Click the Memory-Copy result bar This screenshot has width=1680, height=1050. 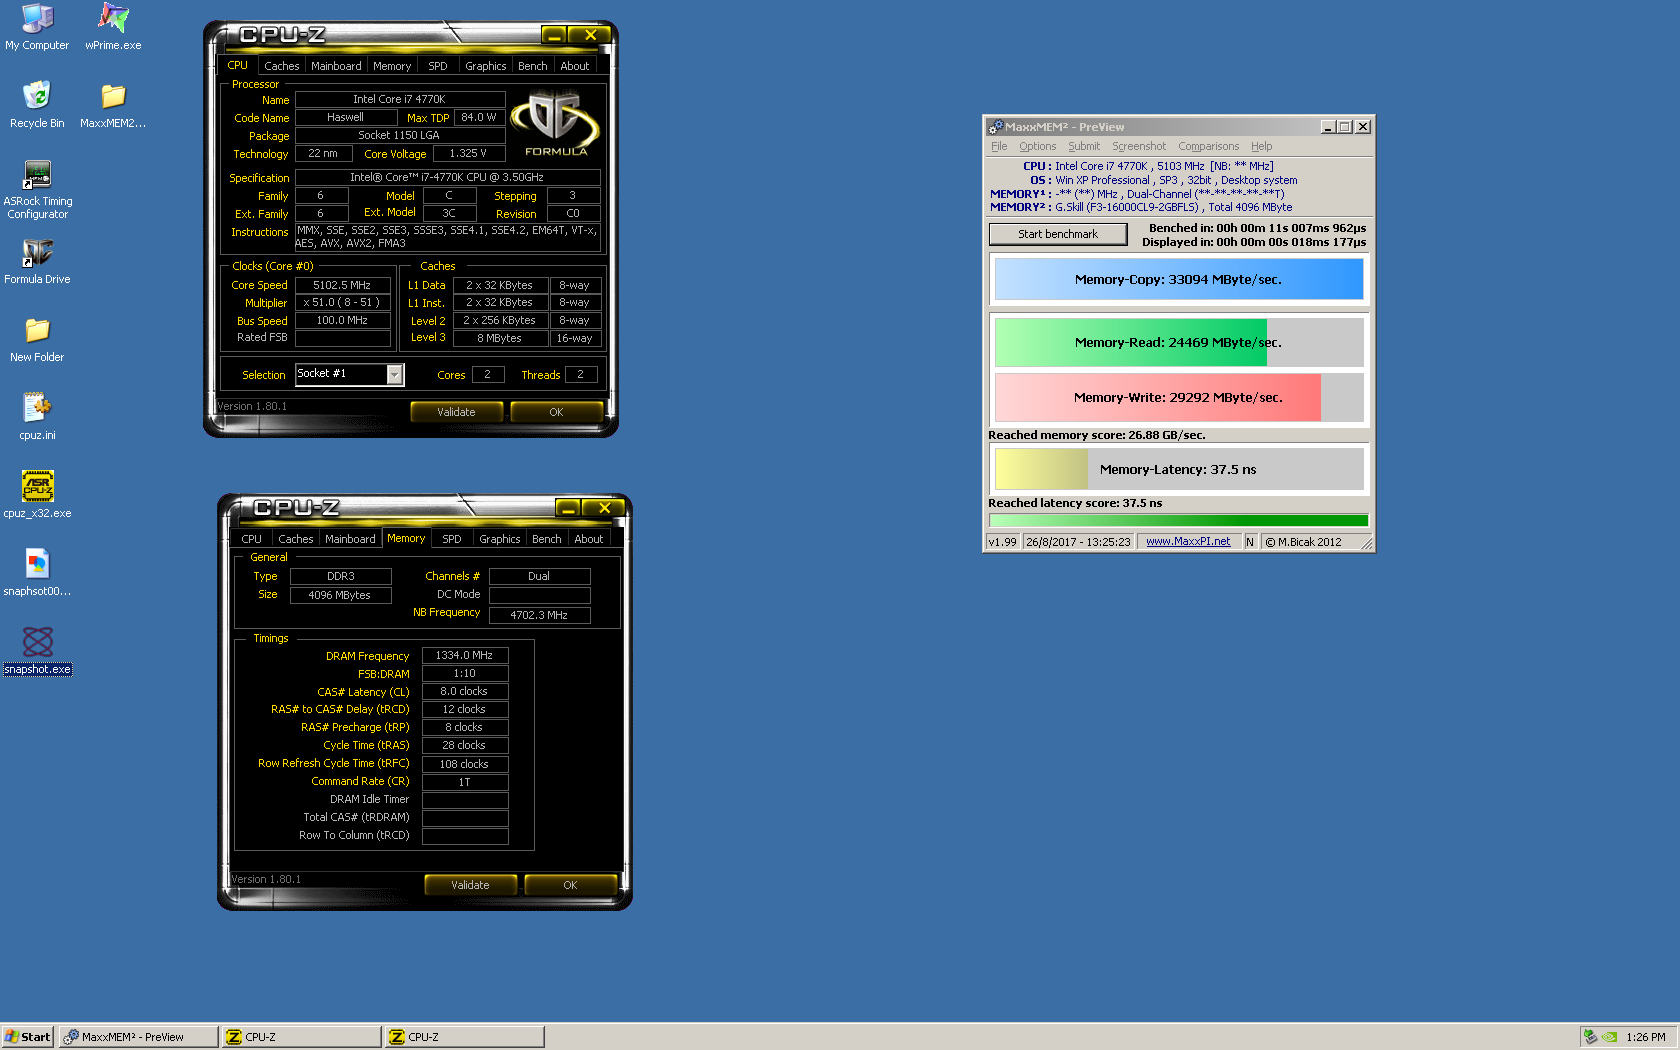[1179, 279]
